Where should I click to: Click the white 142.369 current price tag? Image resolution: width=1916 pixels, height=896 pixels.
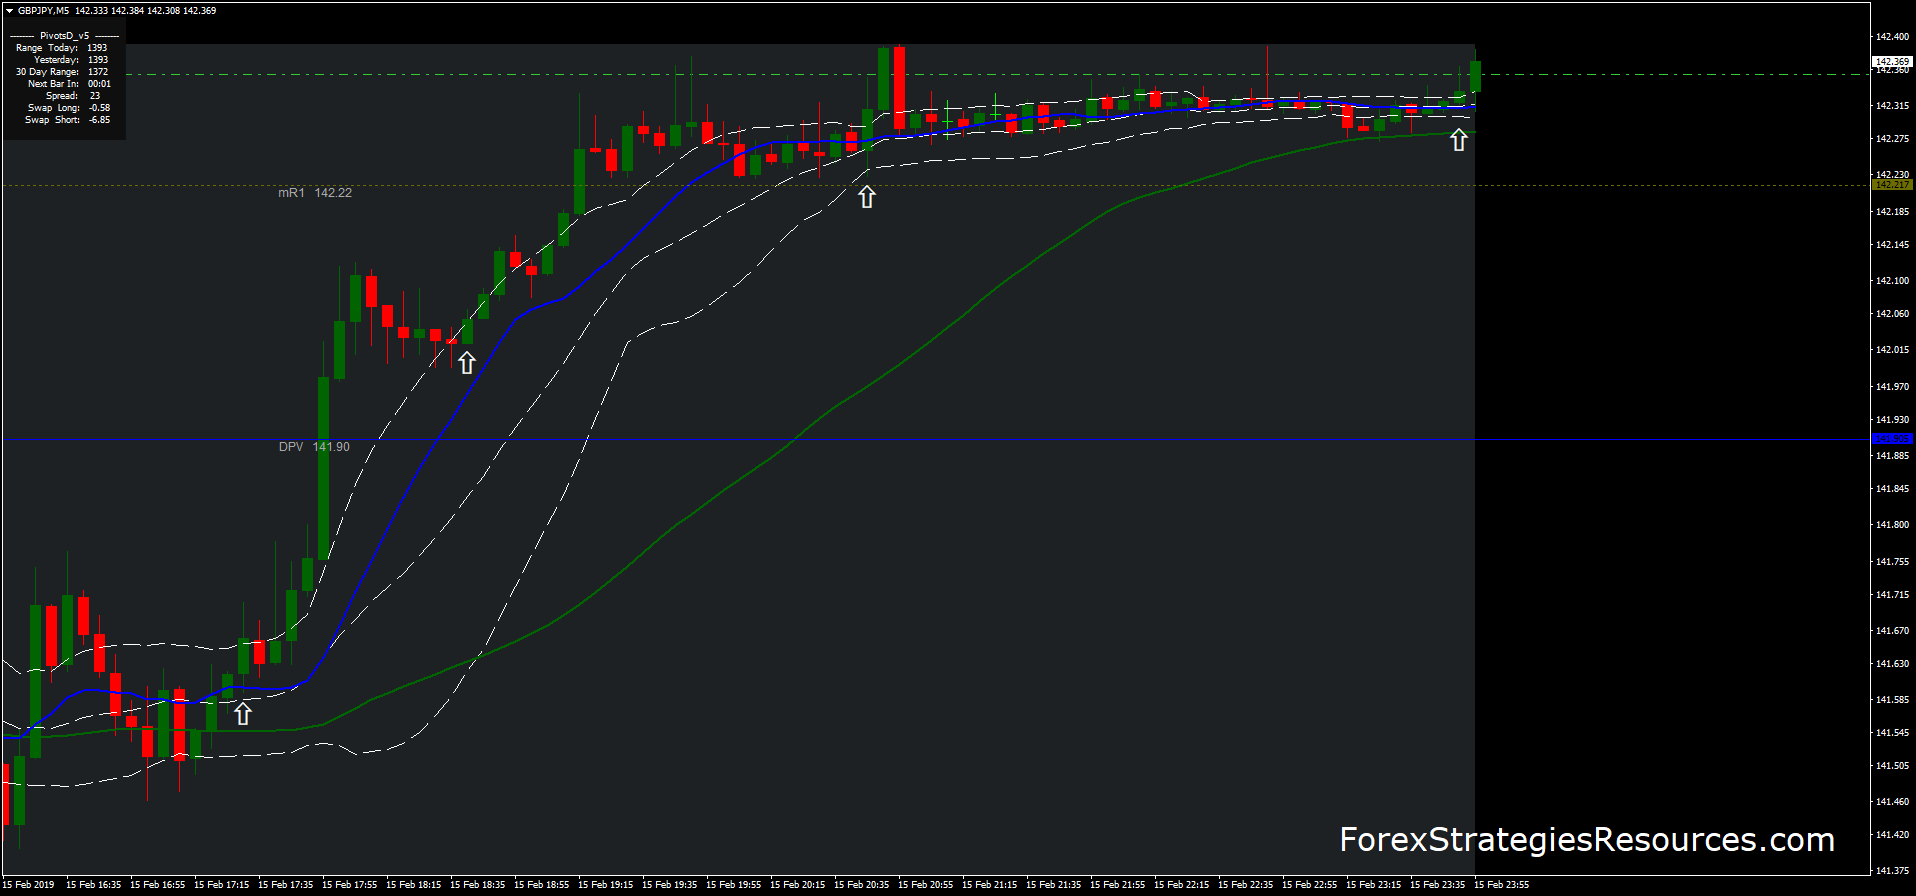tap(1892, 62)
